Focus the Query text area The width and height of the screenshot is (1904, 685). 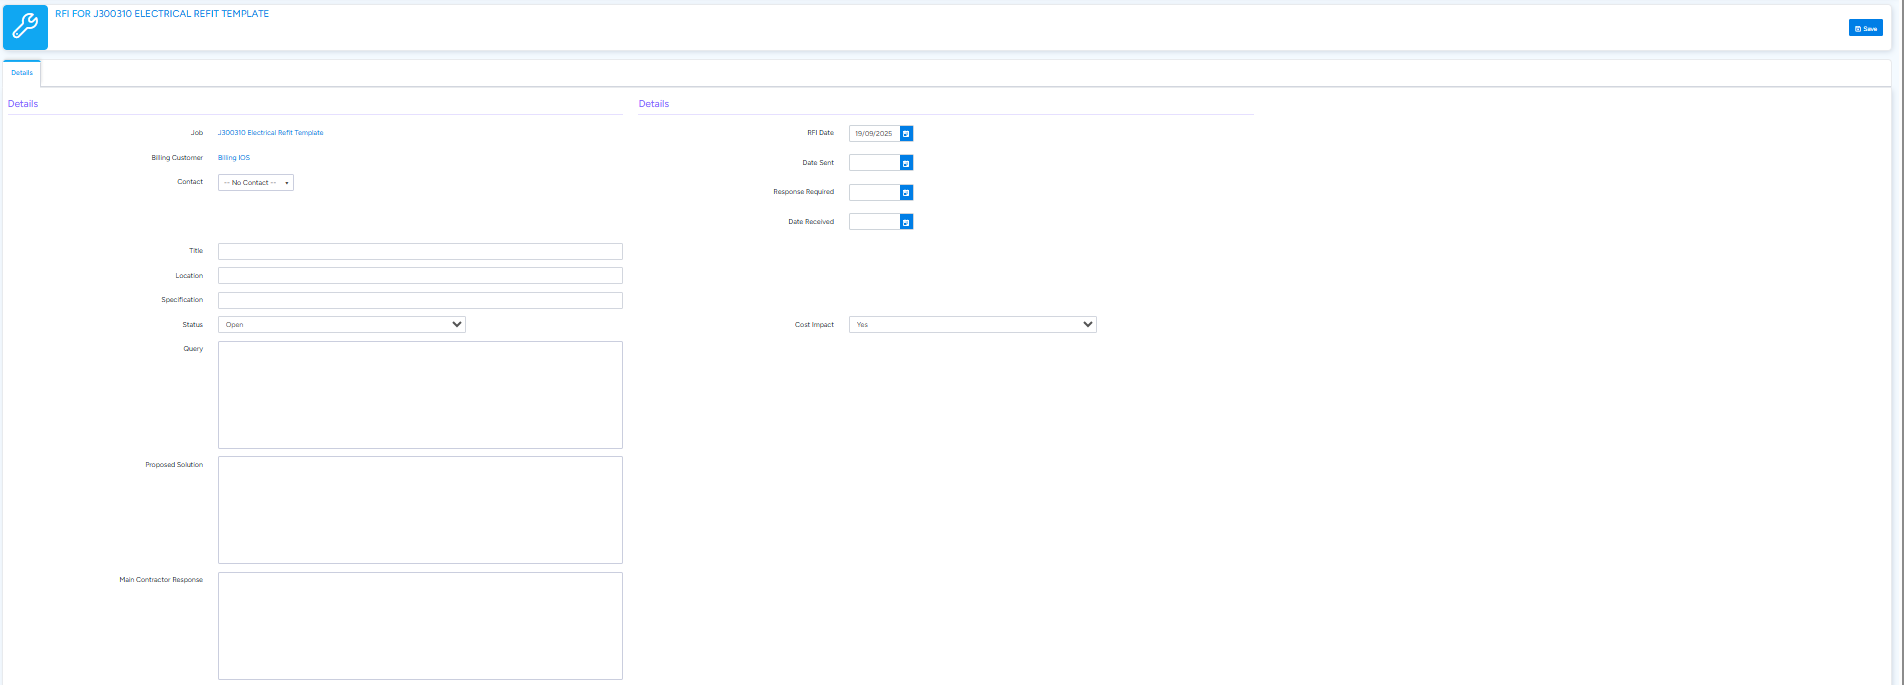420,395
